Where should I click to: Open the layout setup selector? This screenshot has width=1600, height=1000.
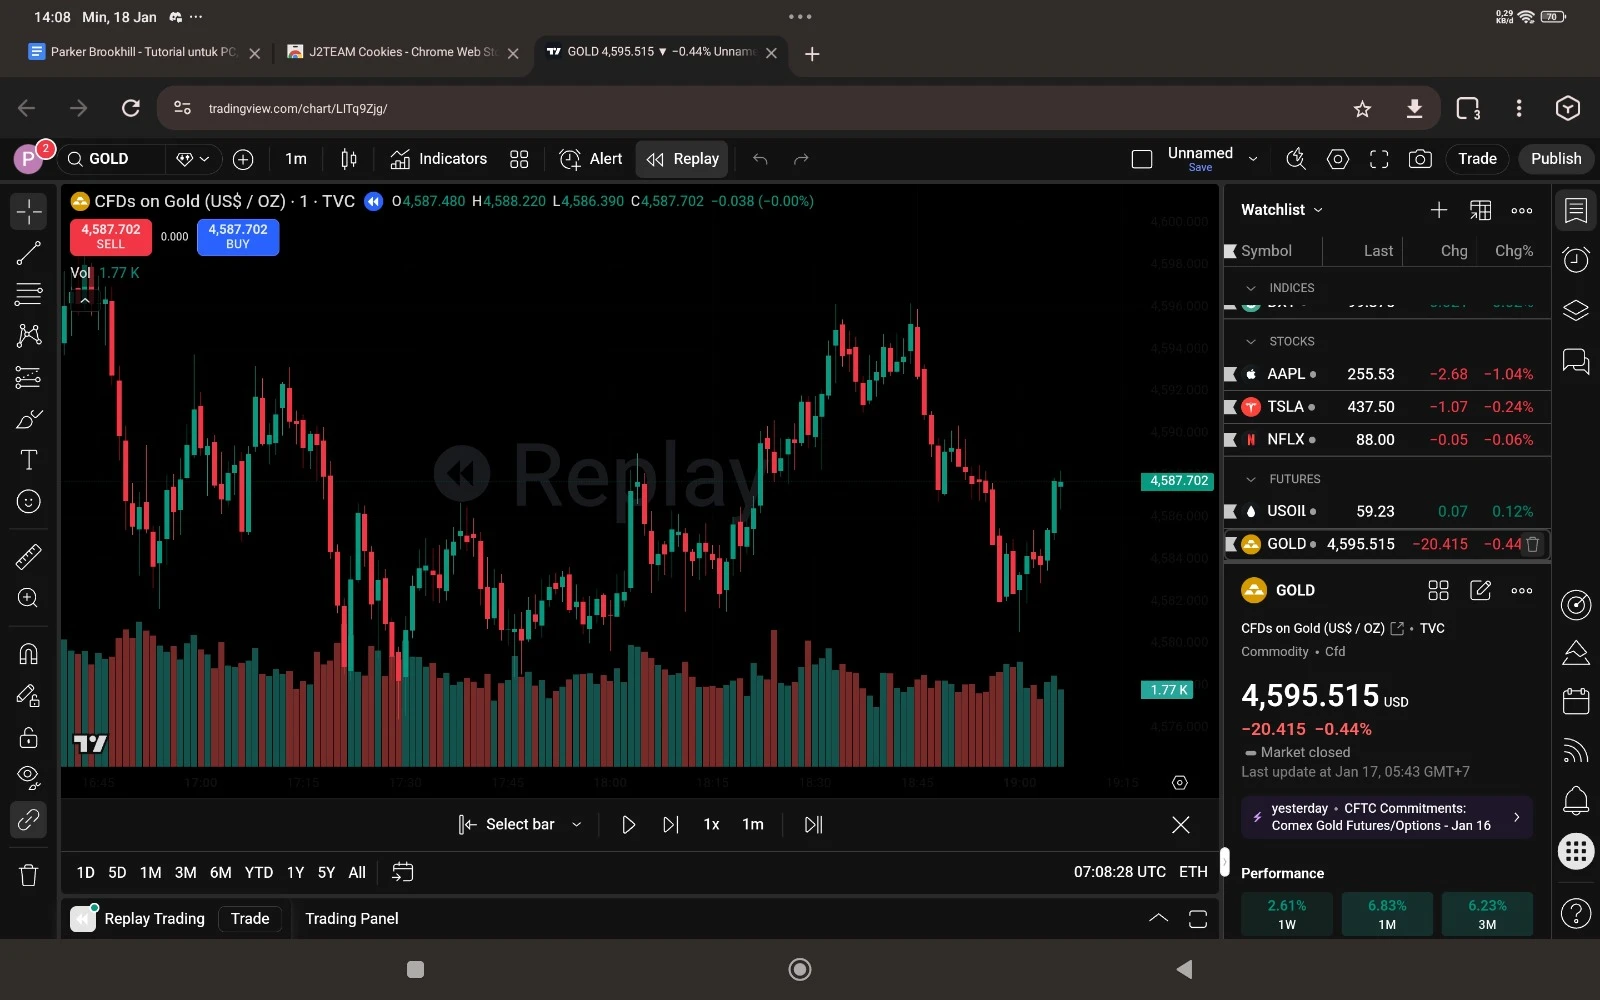point(1142,159)
